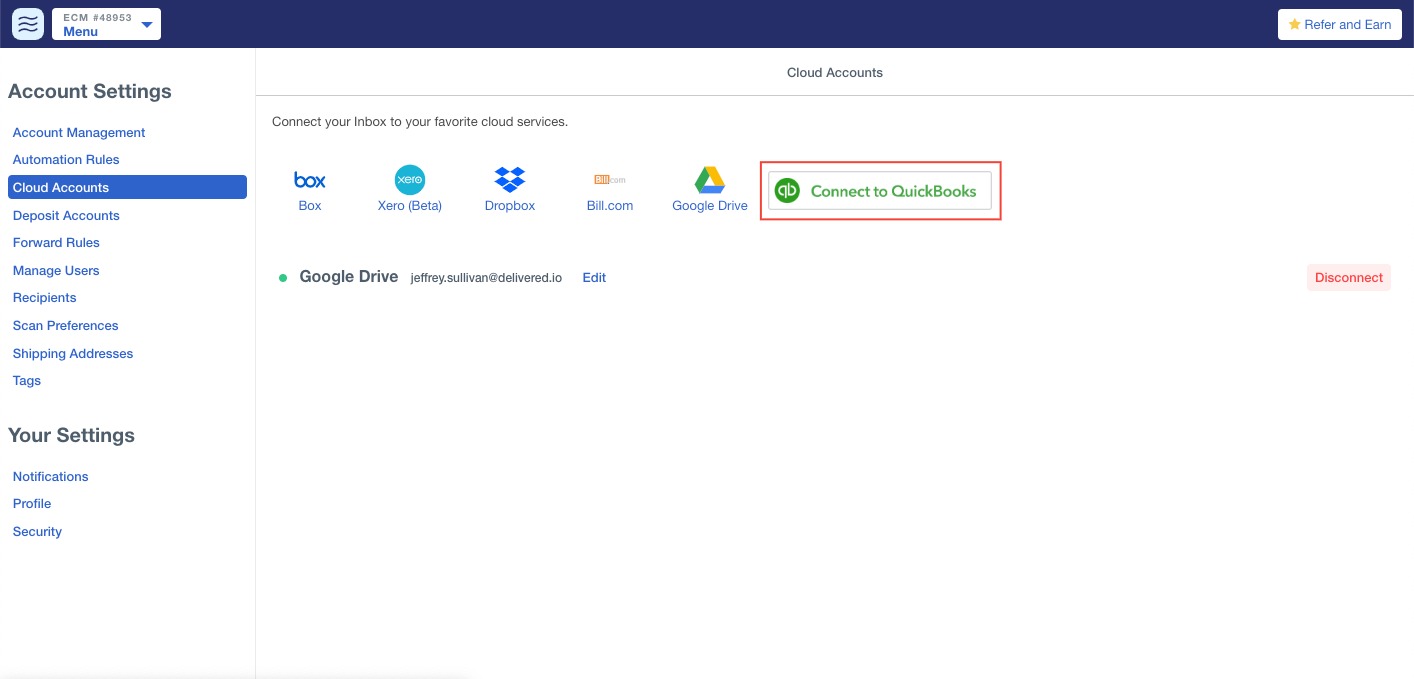Click the Account Settings heading
This screenshot has width=1414, height=679.
tap(90, 91)
